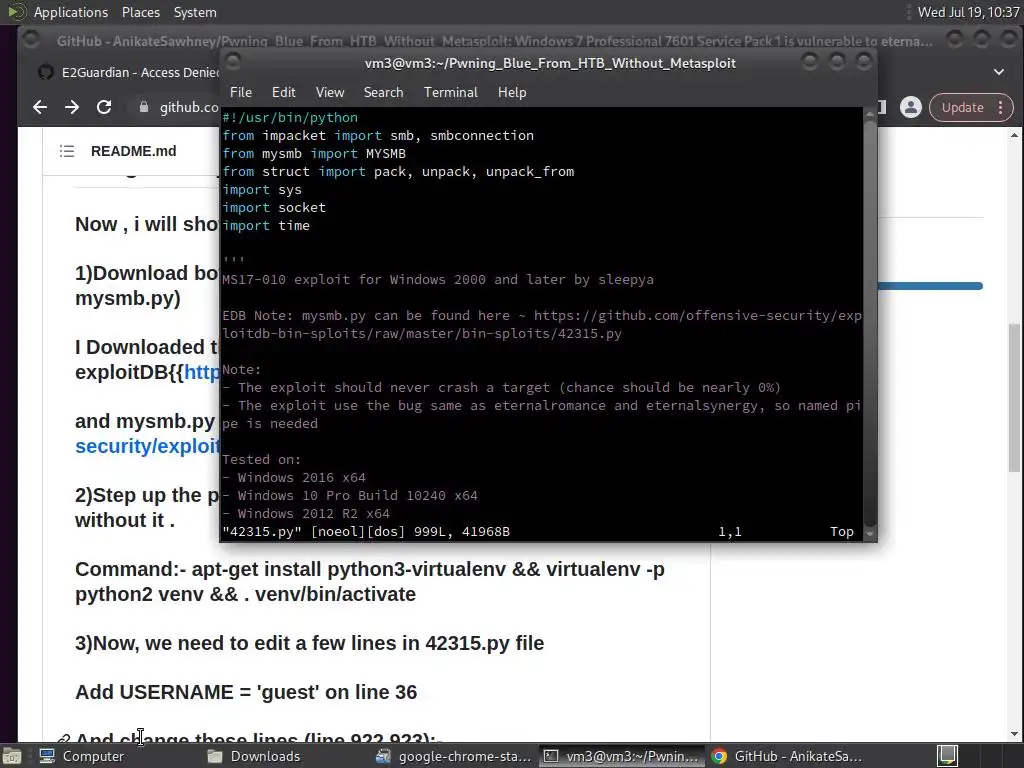Open the terminal Search menu
This screenshot has width=1024, height=768.
(383, 92)
